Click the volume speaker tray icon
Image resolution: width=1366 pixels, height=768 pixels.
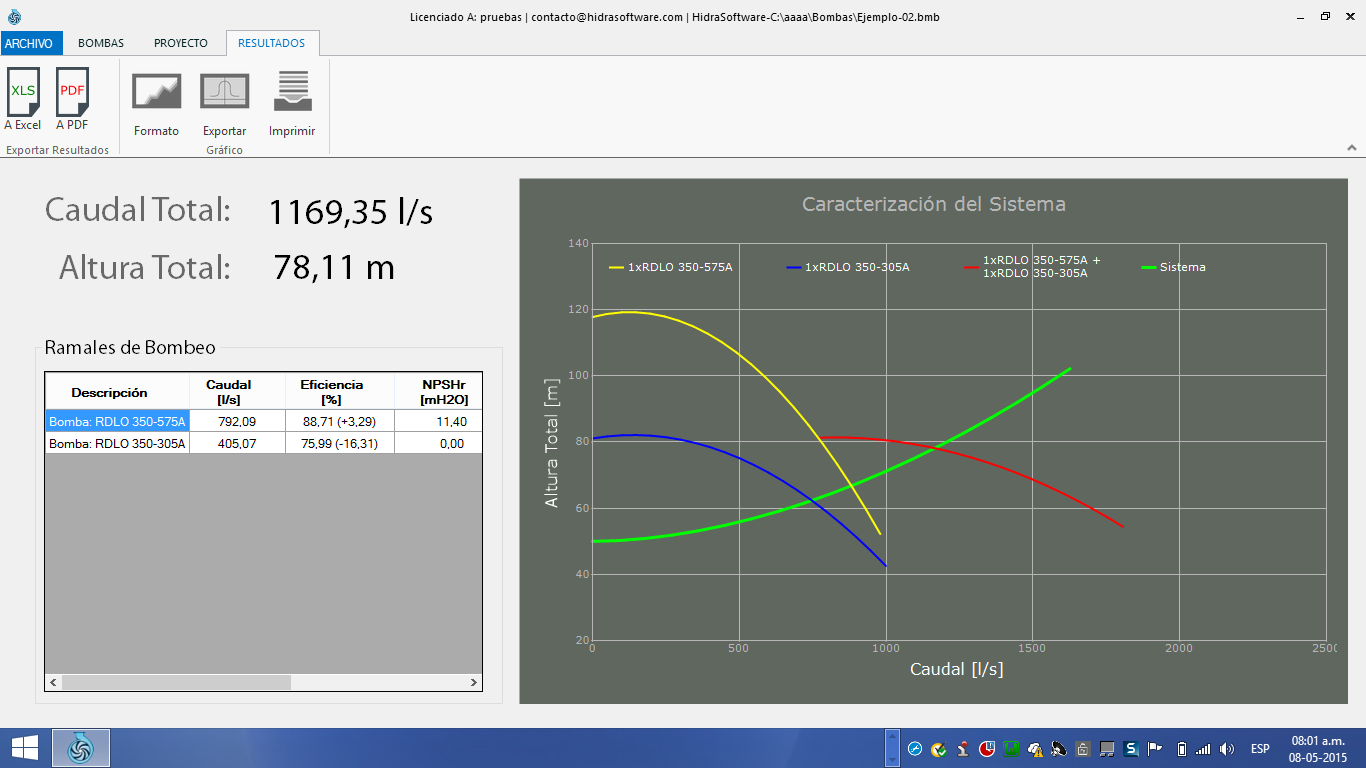point(1227,749)
